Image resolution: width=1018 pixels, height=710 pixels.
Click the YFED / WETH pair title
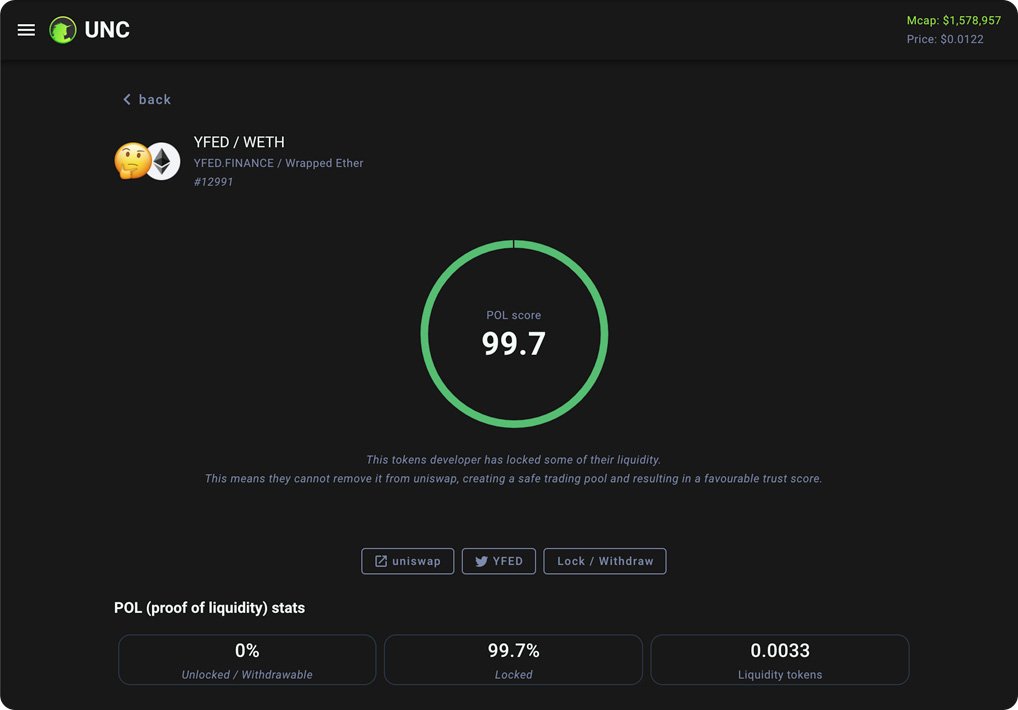239,142
